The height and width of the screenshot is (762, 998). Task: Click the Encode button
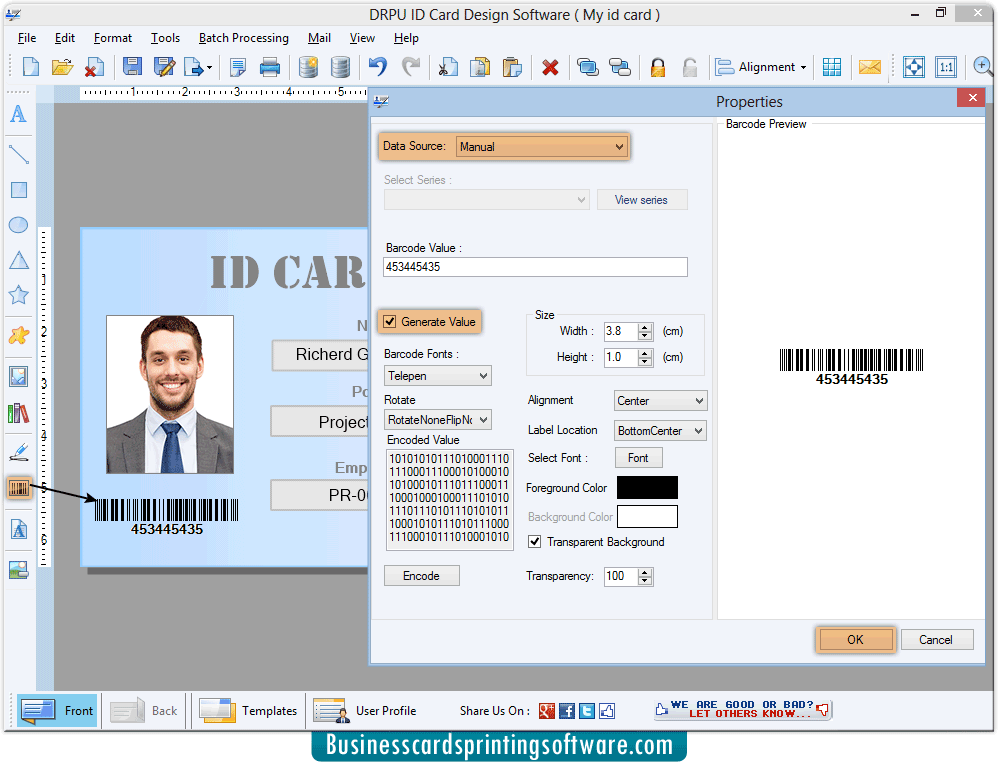click(421, 575)
